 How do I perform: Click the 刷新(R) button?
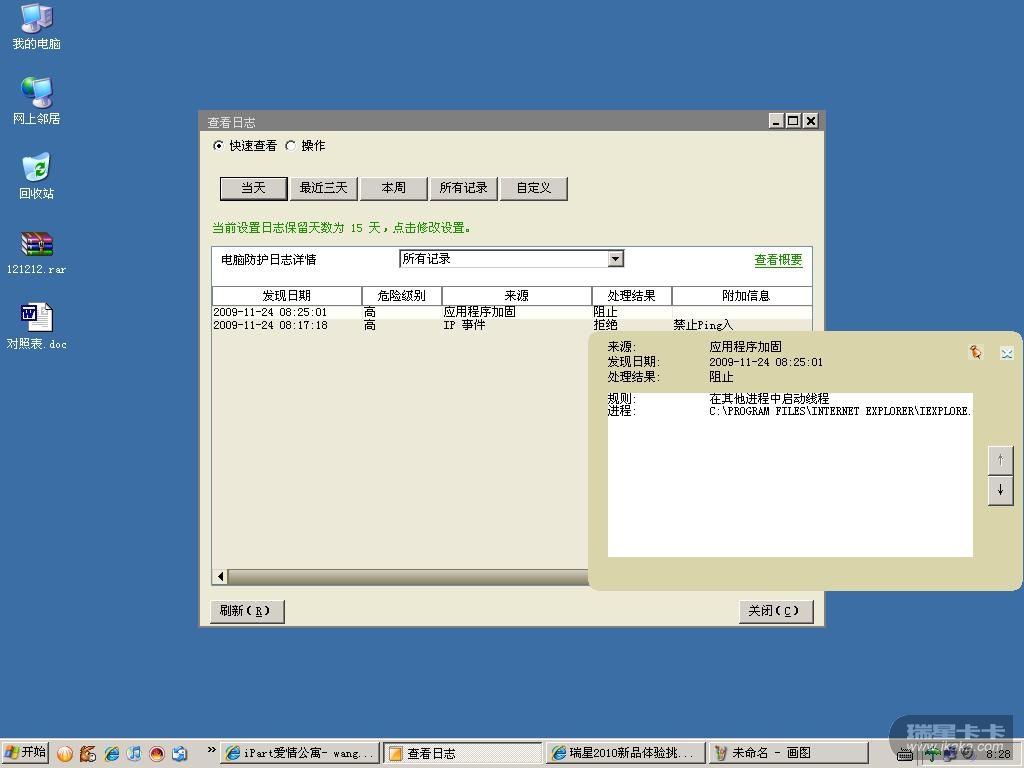(248, 611)
